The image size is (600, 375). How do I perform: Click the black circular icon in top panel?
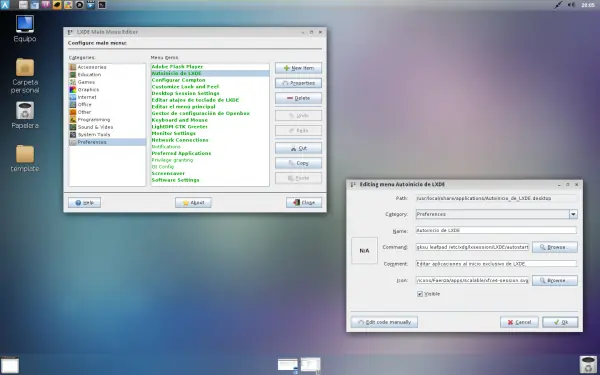80,5
